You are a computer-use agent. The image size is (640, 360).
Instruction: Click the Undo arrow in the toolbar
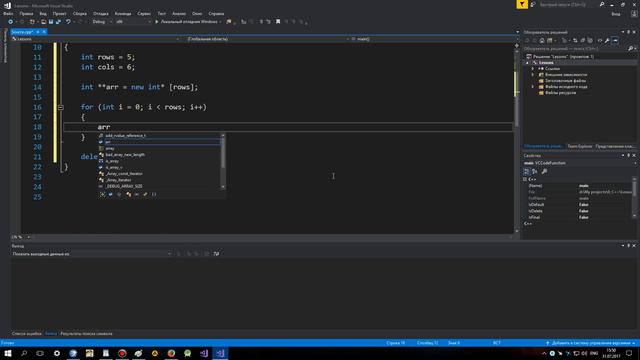tap(68, 22)
